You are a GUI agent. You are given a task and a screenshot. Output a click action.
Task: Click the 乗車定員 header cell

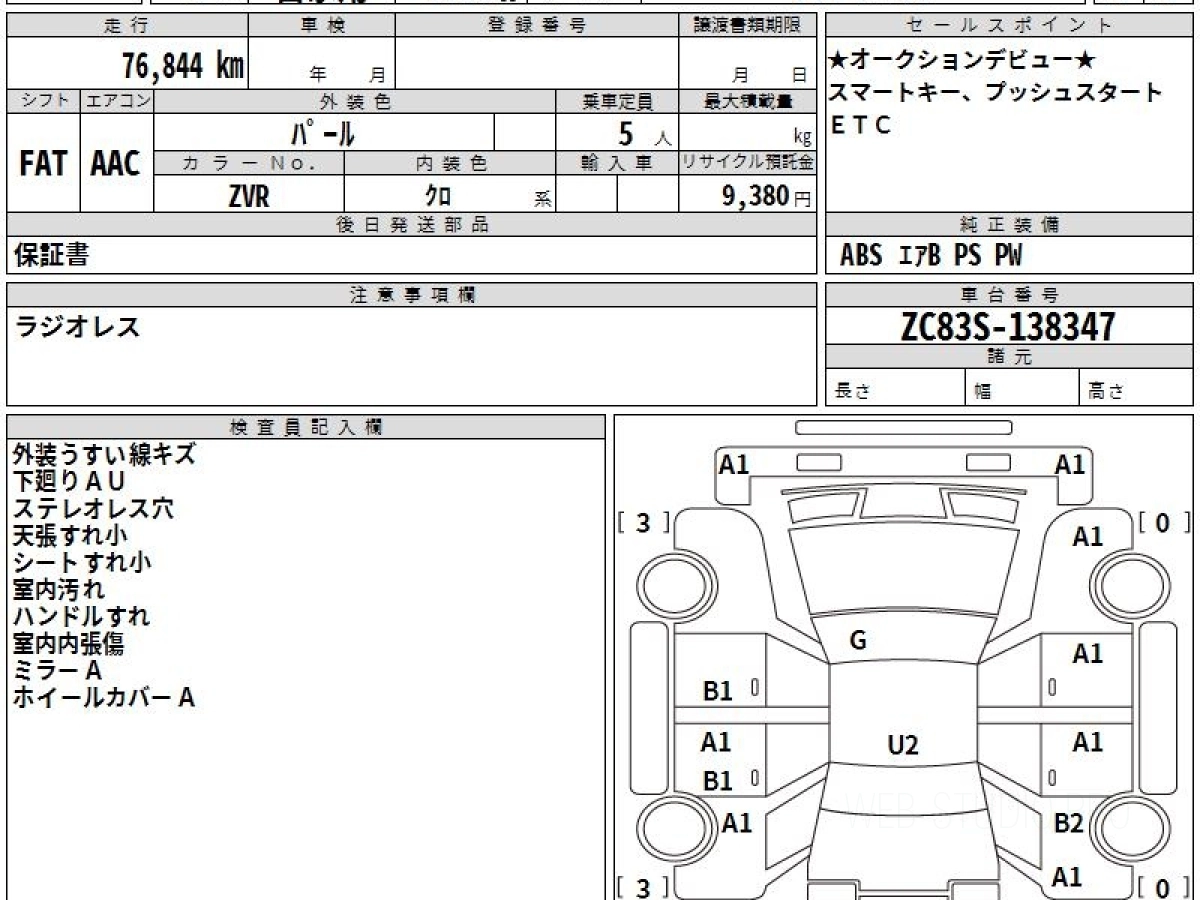617,101
